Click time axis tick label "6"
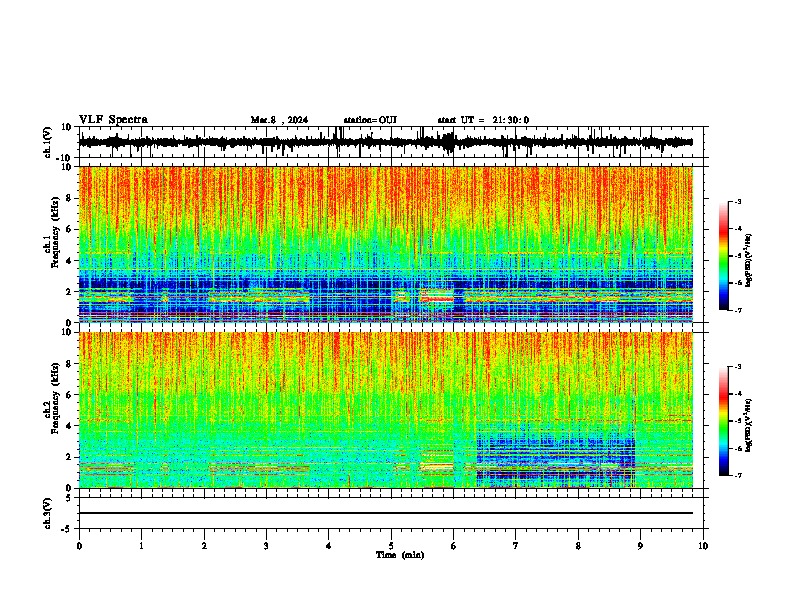Viewport: 792px width, 612px height. click(x=454, y=546)
